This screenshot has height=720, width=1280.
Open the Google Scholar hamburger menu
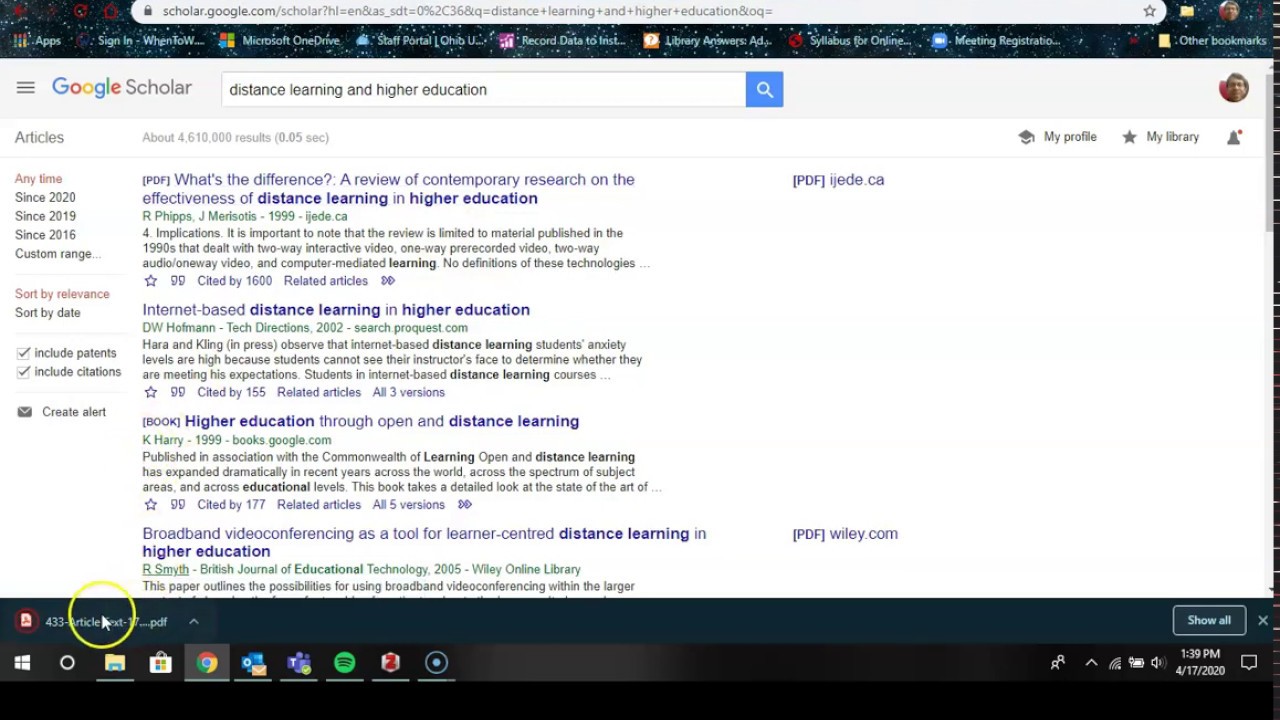(26, 88)
